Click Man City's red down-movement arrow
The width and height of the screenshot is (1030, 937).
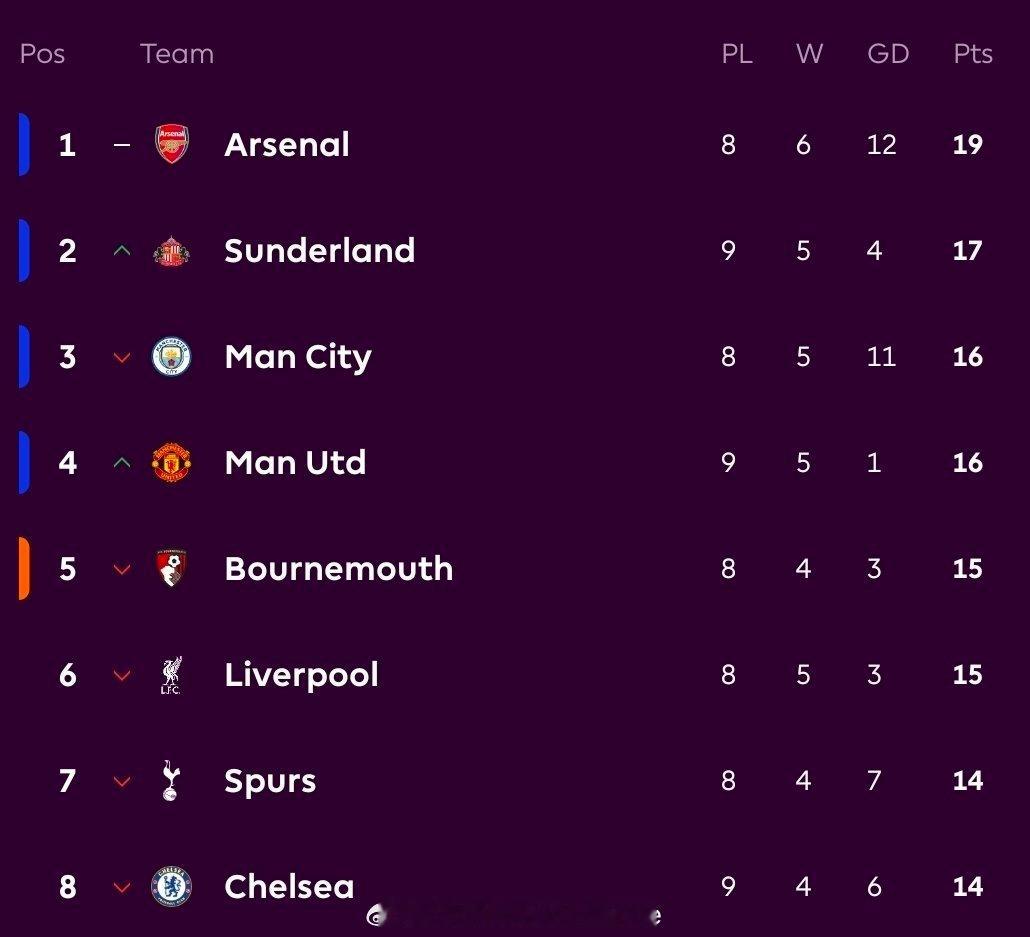pos(122,357)
